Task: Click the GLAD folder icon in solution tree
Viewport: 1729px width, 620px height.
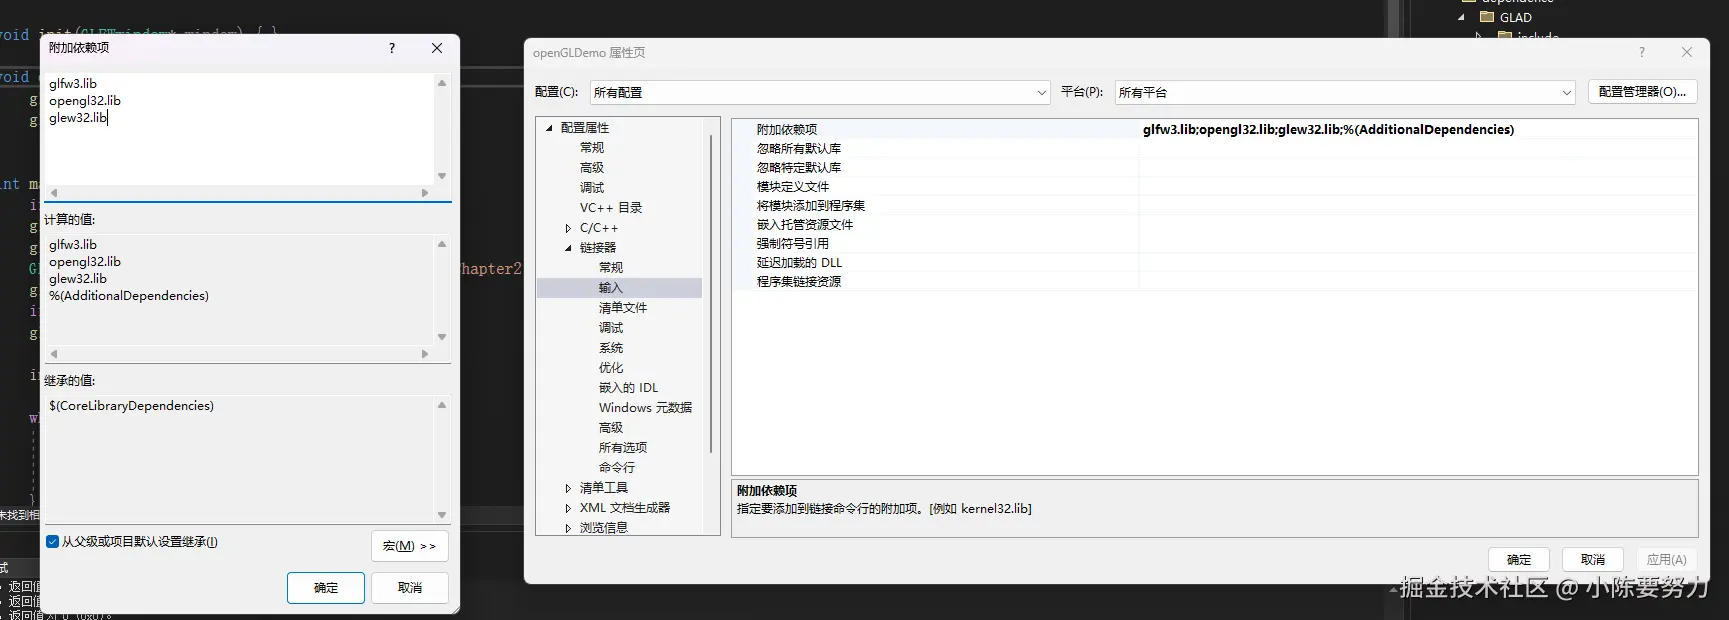Action: 1487,17
